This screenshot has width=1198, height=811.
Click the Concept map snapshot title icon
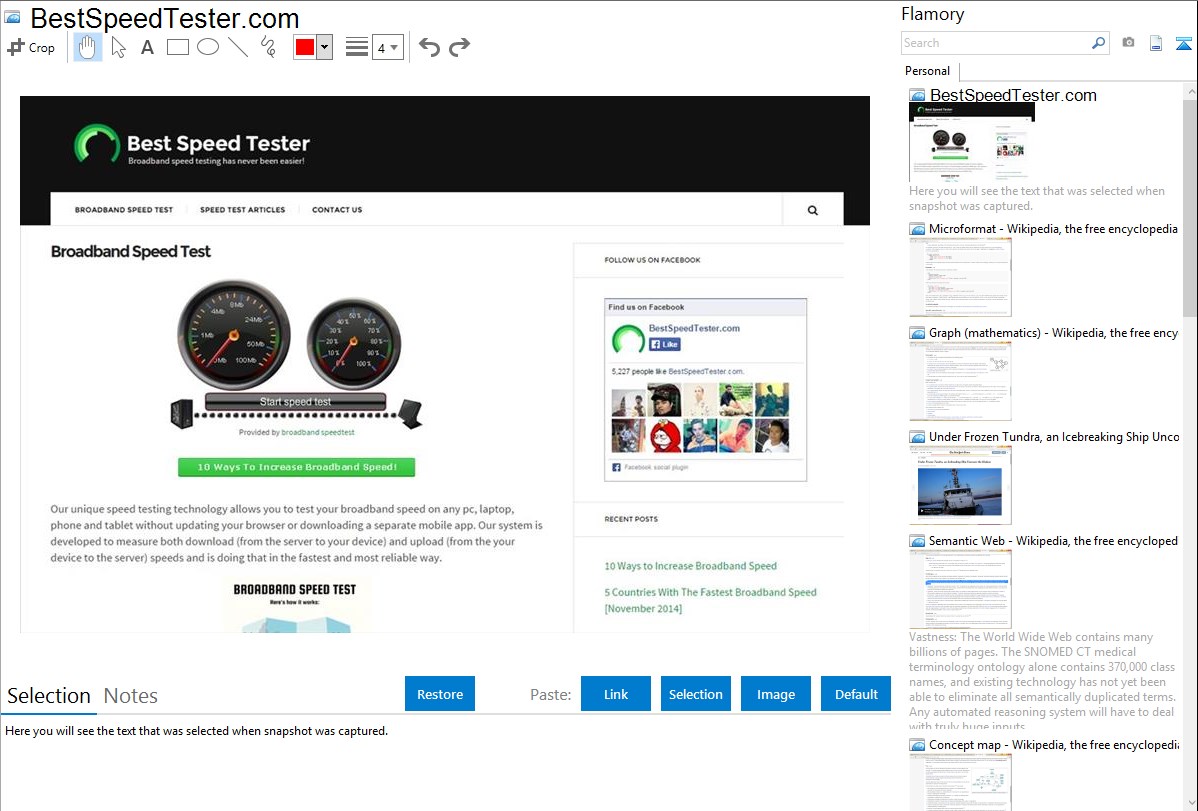click(x=917, y=745)
